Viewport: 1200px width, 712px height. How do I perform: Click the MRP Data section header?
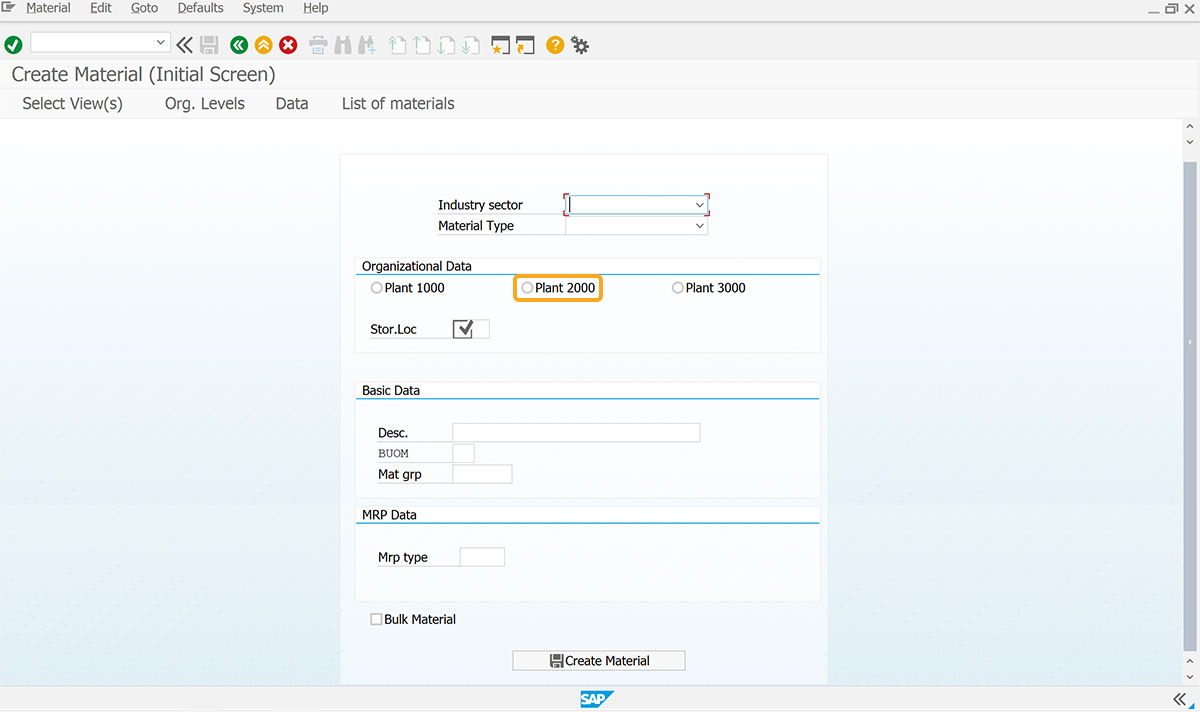click(389, 515)
